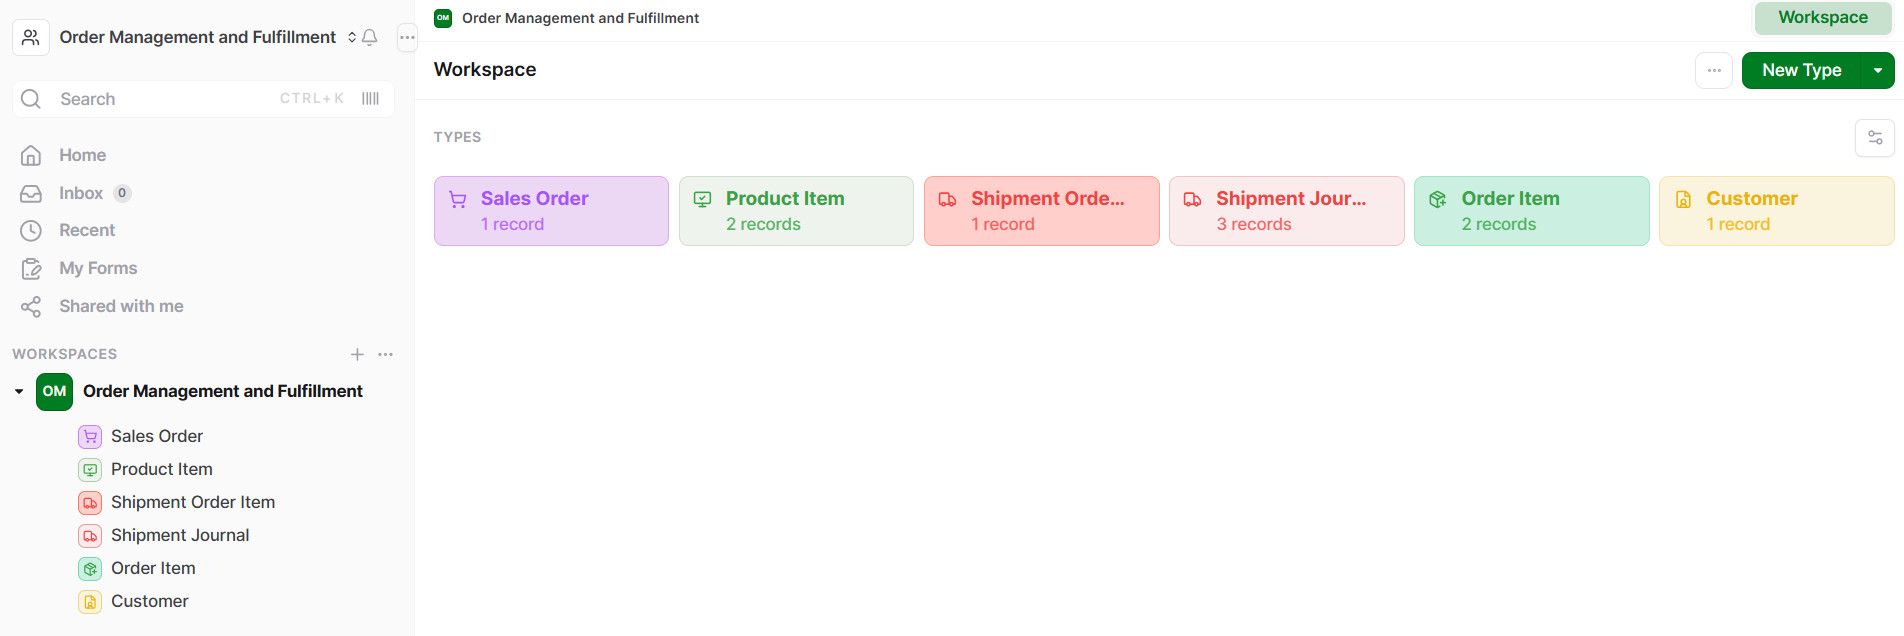Click the add workspace plus icon
Screen dimensions: 1904x636
point(357,354)
